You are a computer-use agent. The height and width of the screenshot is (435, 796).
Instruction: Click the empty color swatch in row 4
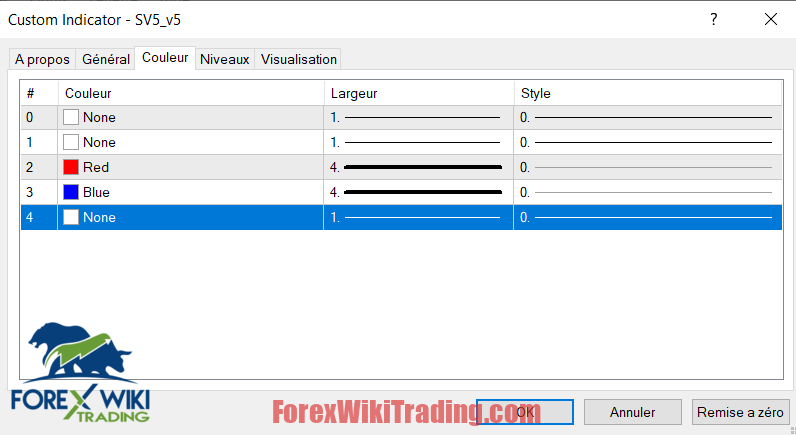[x=71, y=217]
